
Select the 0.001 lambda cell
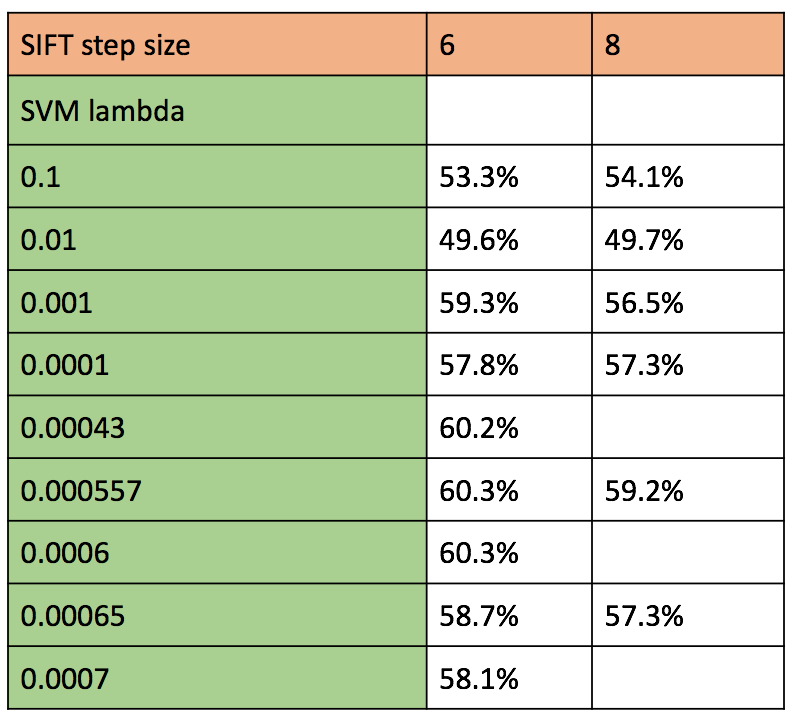216,303
